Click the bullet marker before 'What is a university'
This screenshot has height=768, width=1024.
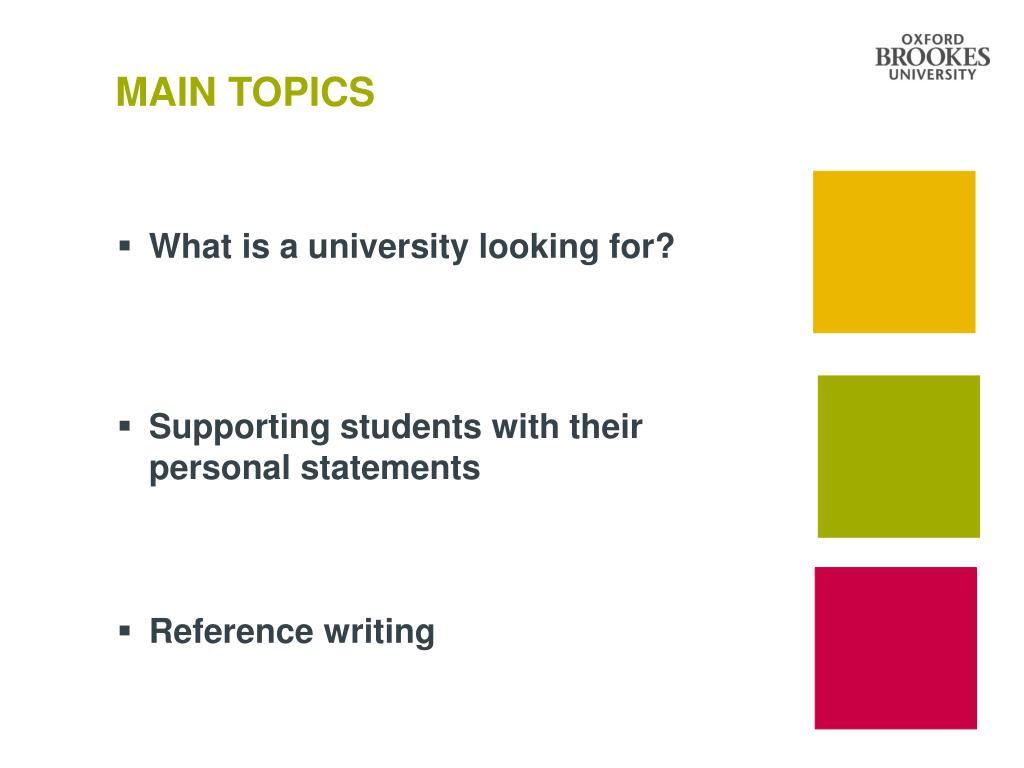[125, 246]
